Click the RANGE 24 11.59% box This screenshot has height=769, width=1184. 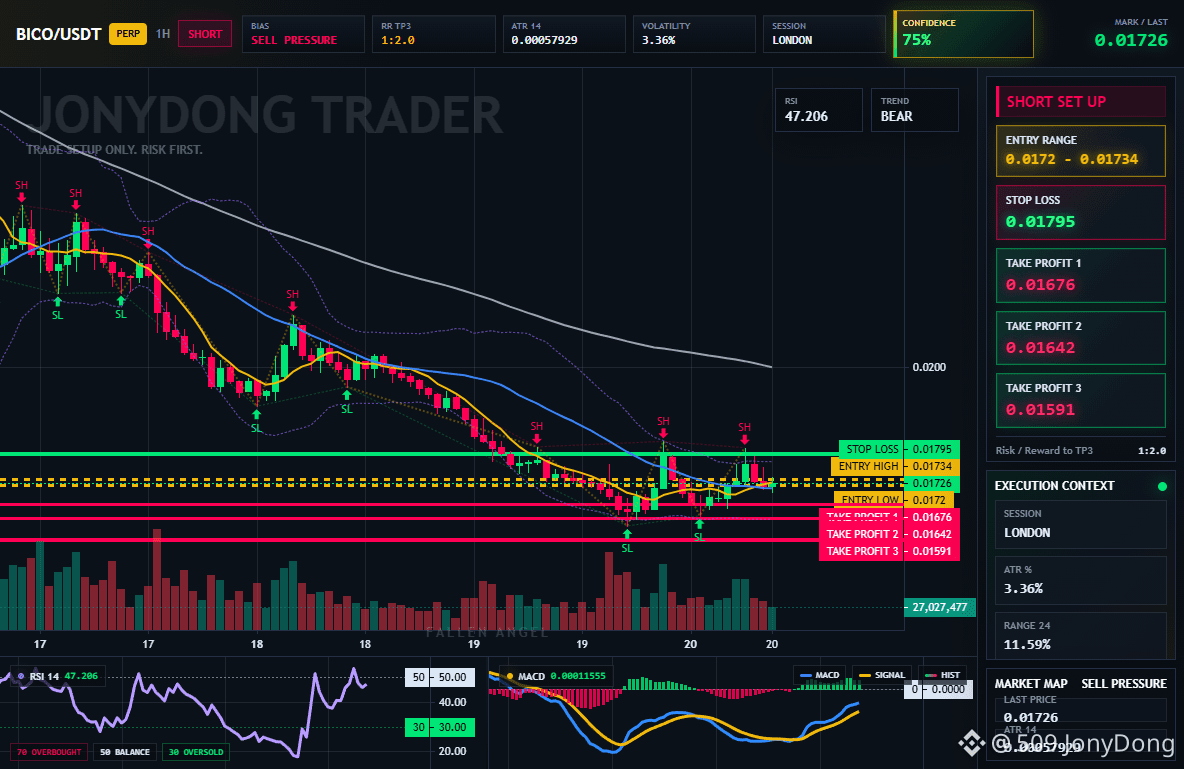click(x=1081, y=636)
